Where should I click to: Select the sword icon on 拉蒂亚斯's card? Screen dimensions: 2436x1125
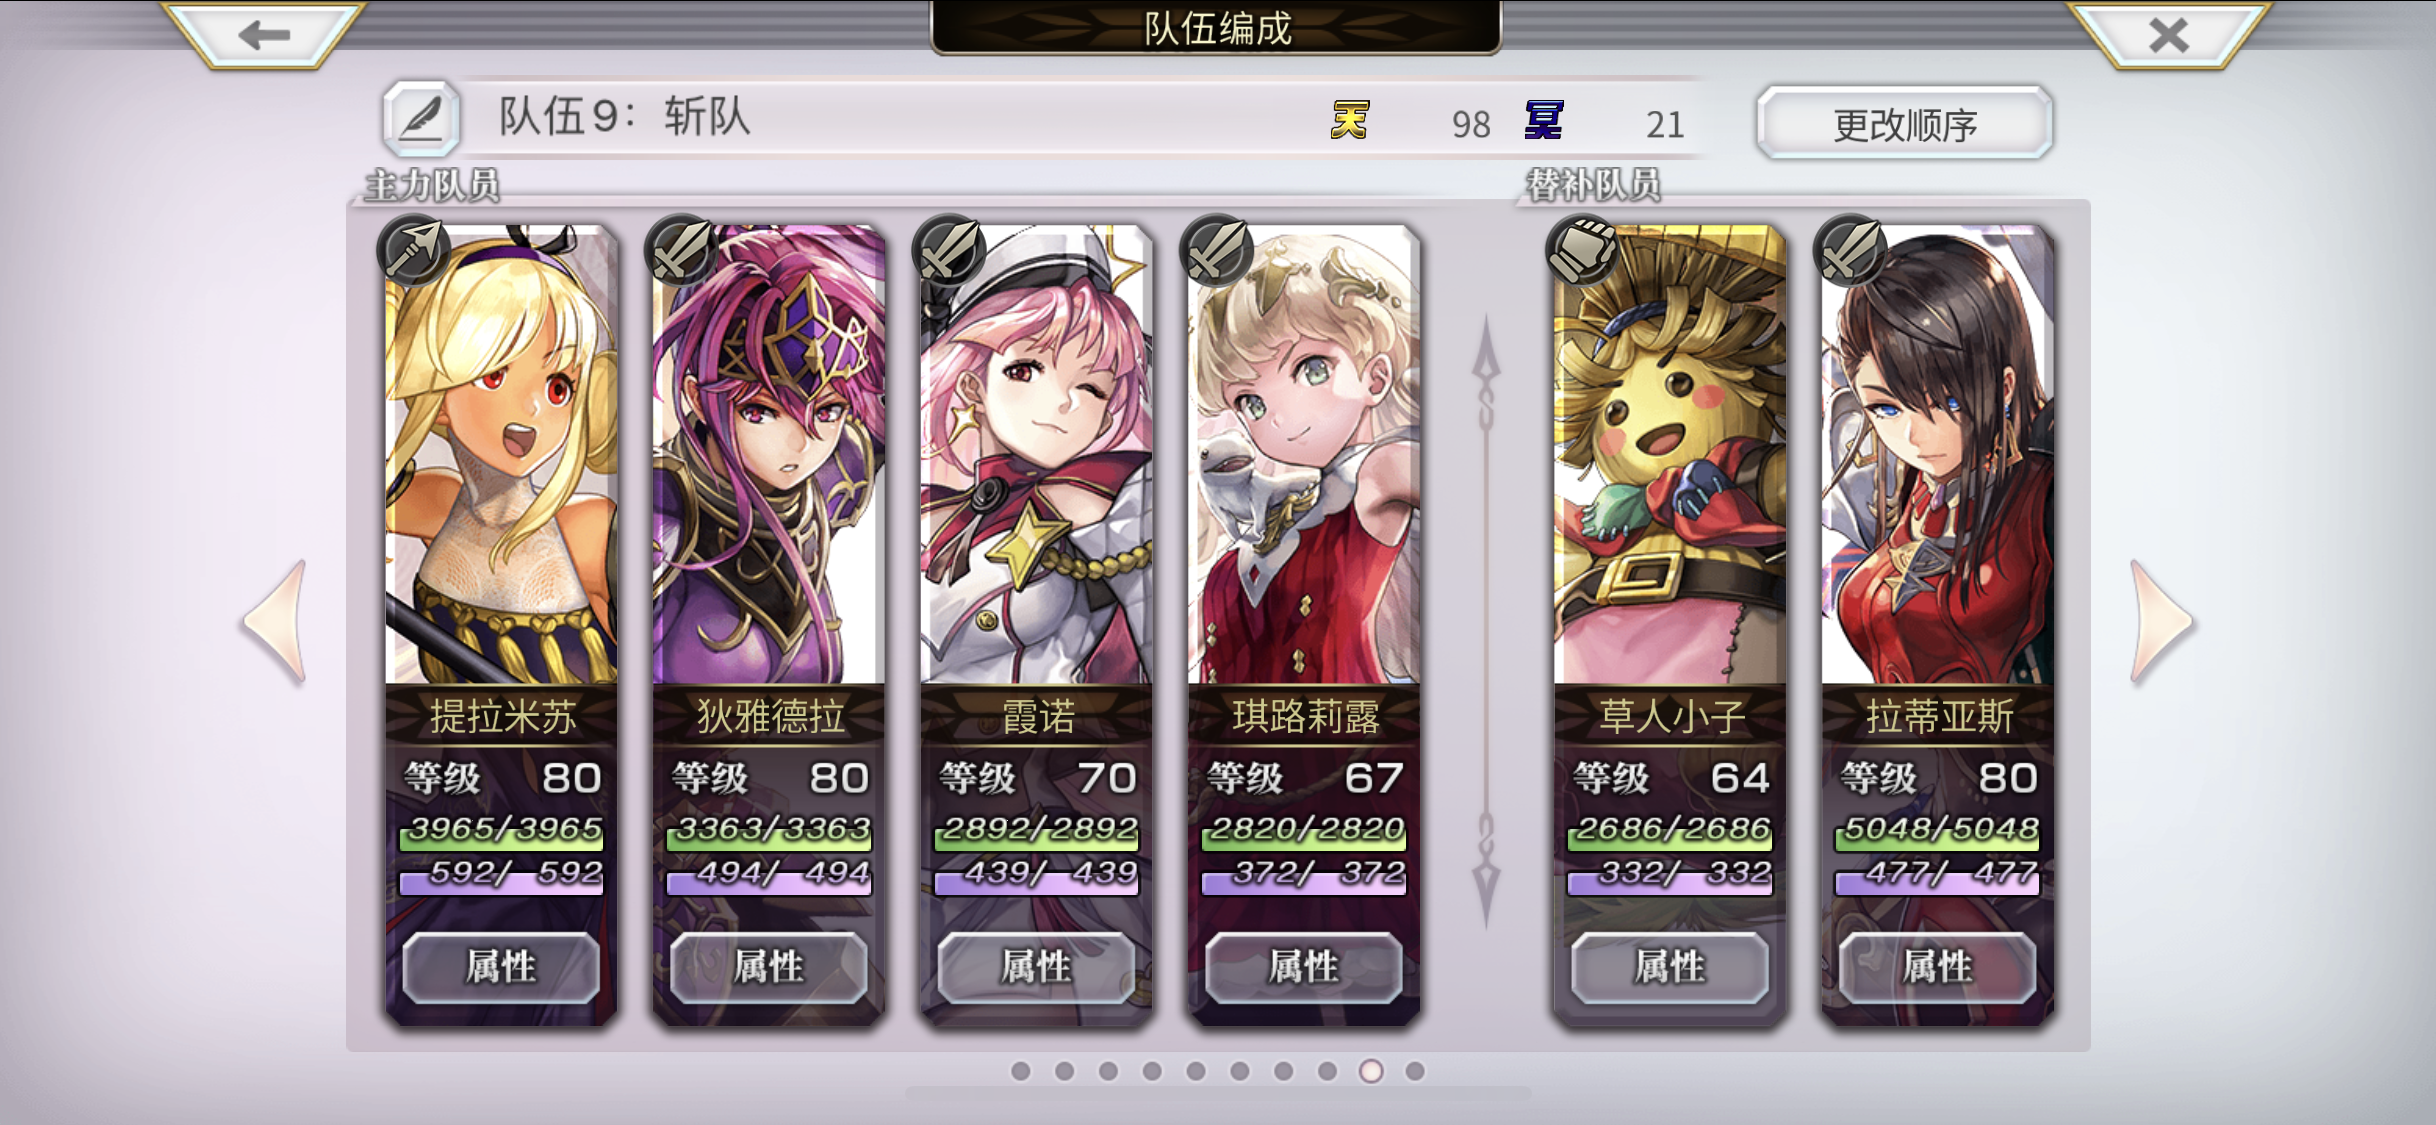tap(1850, 250)
